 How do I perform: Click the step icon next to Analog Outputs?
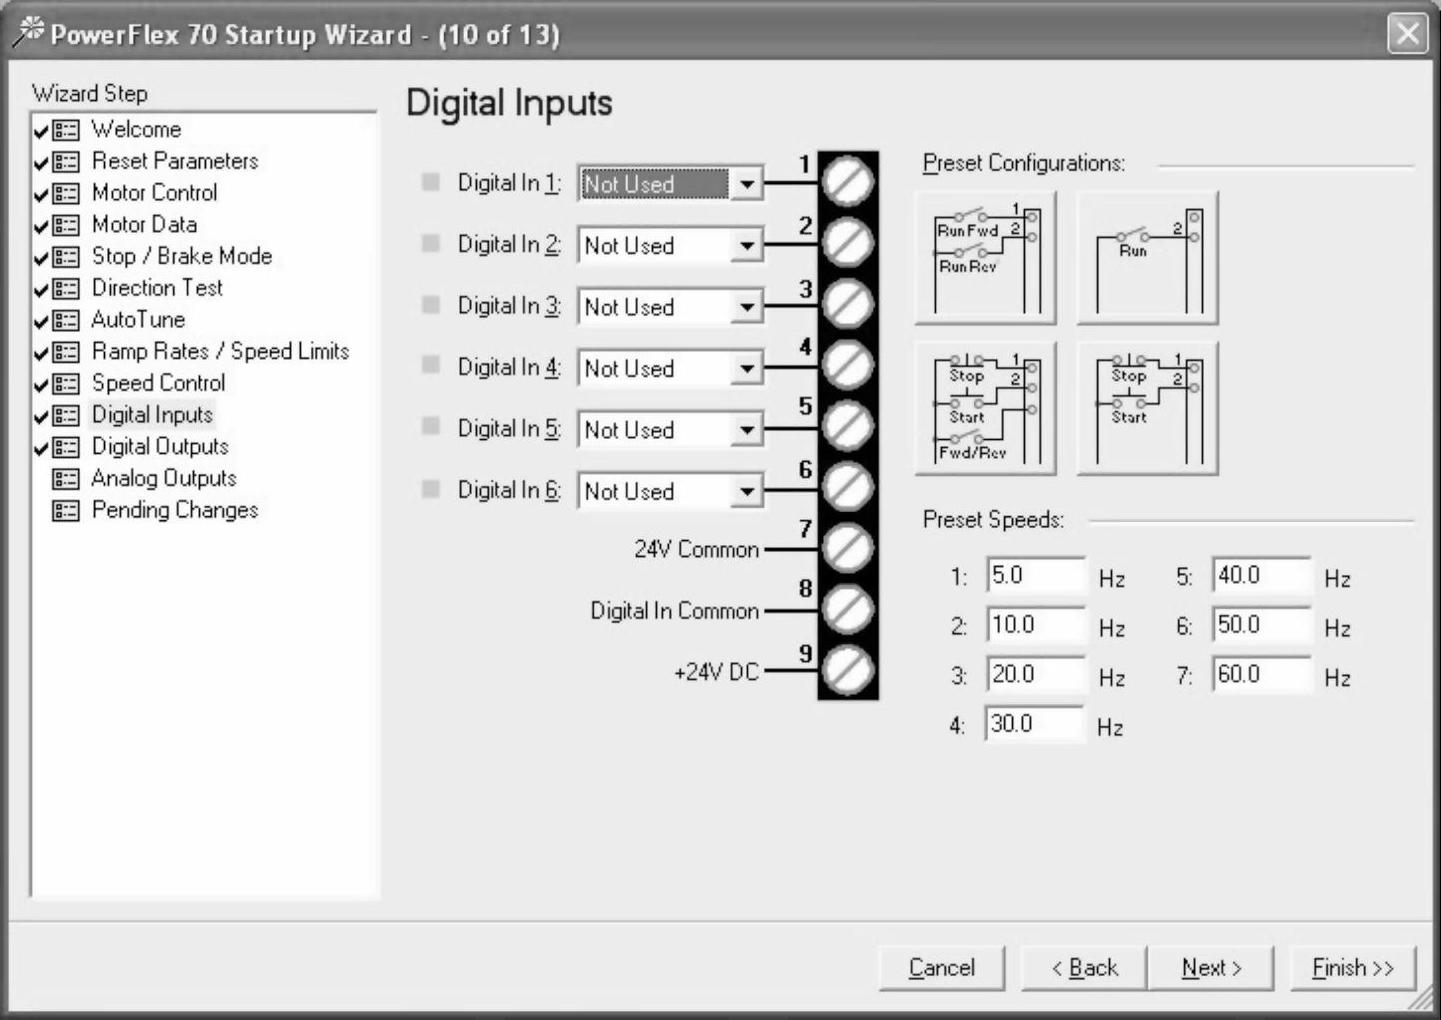tap(66, 479)
